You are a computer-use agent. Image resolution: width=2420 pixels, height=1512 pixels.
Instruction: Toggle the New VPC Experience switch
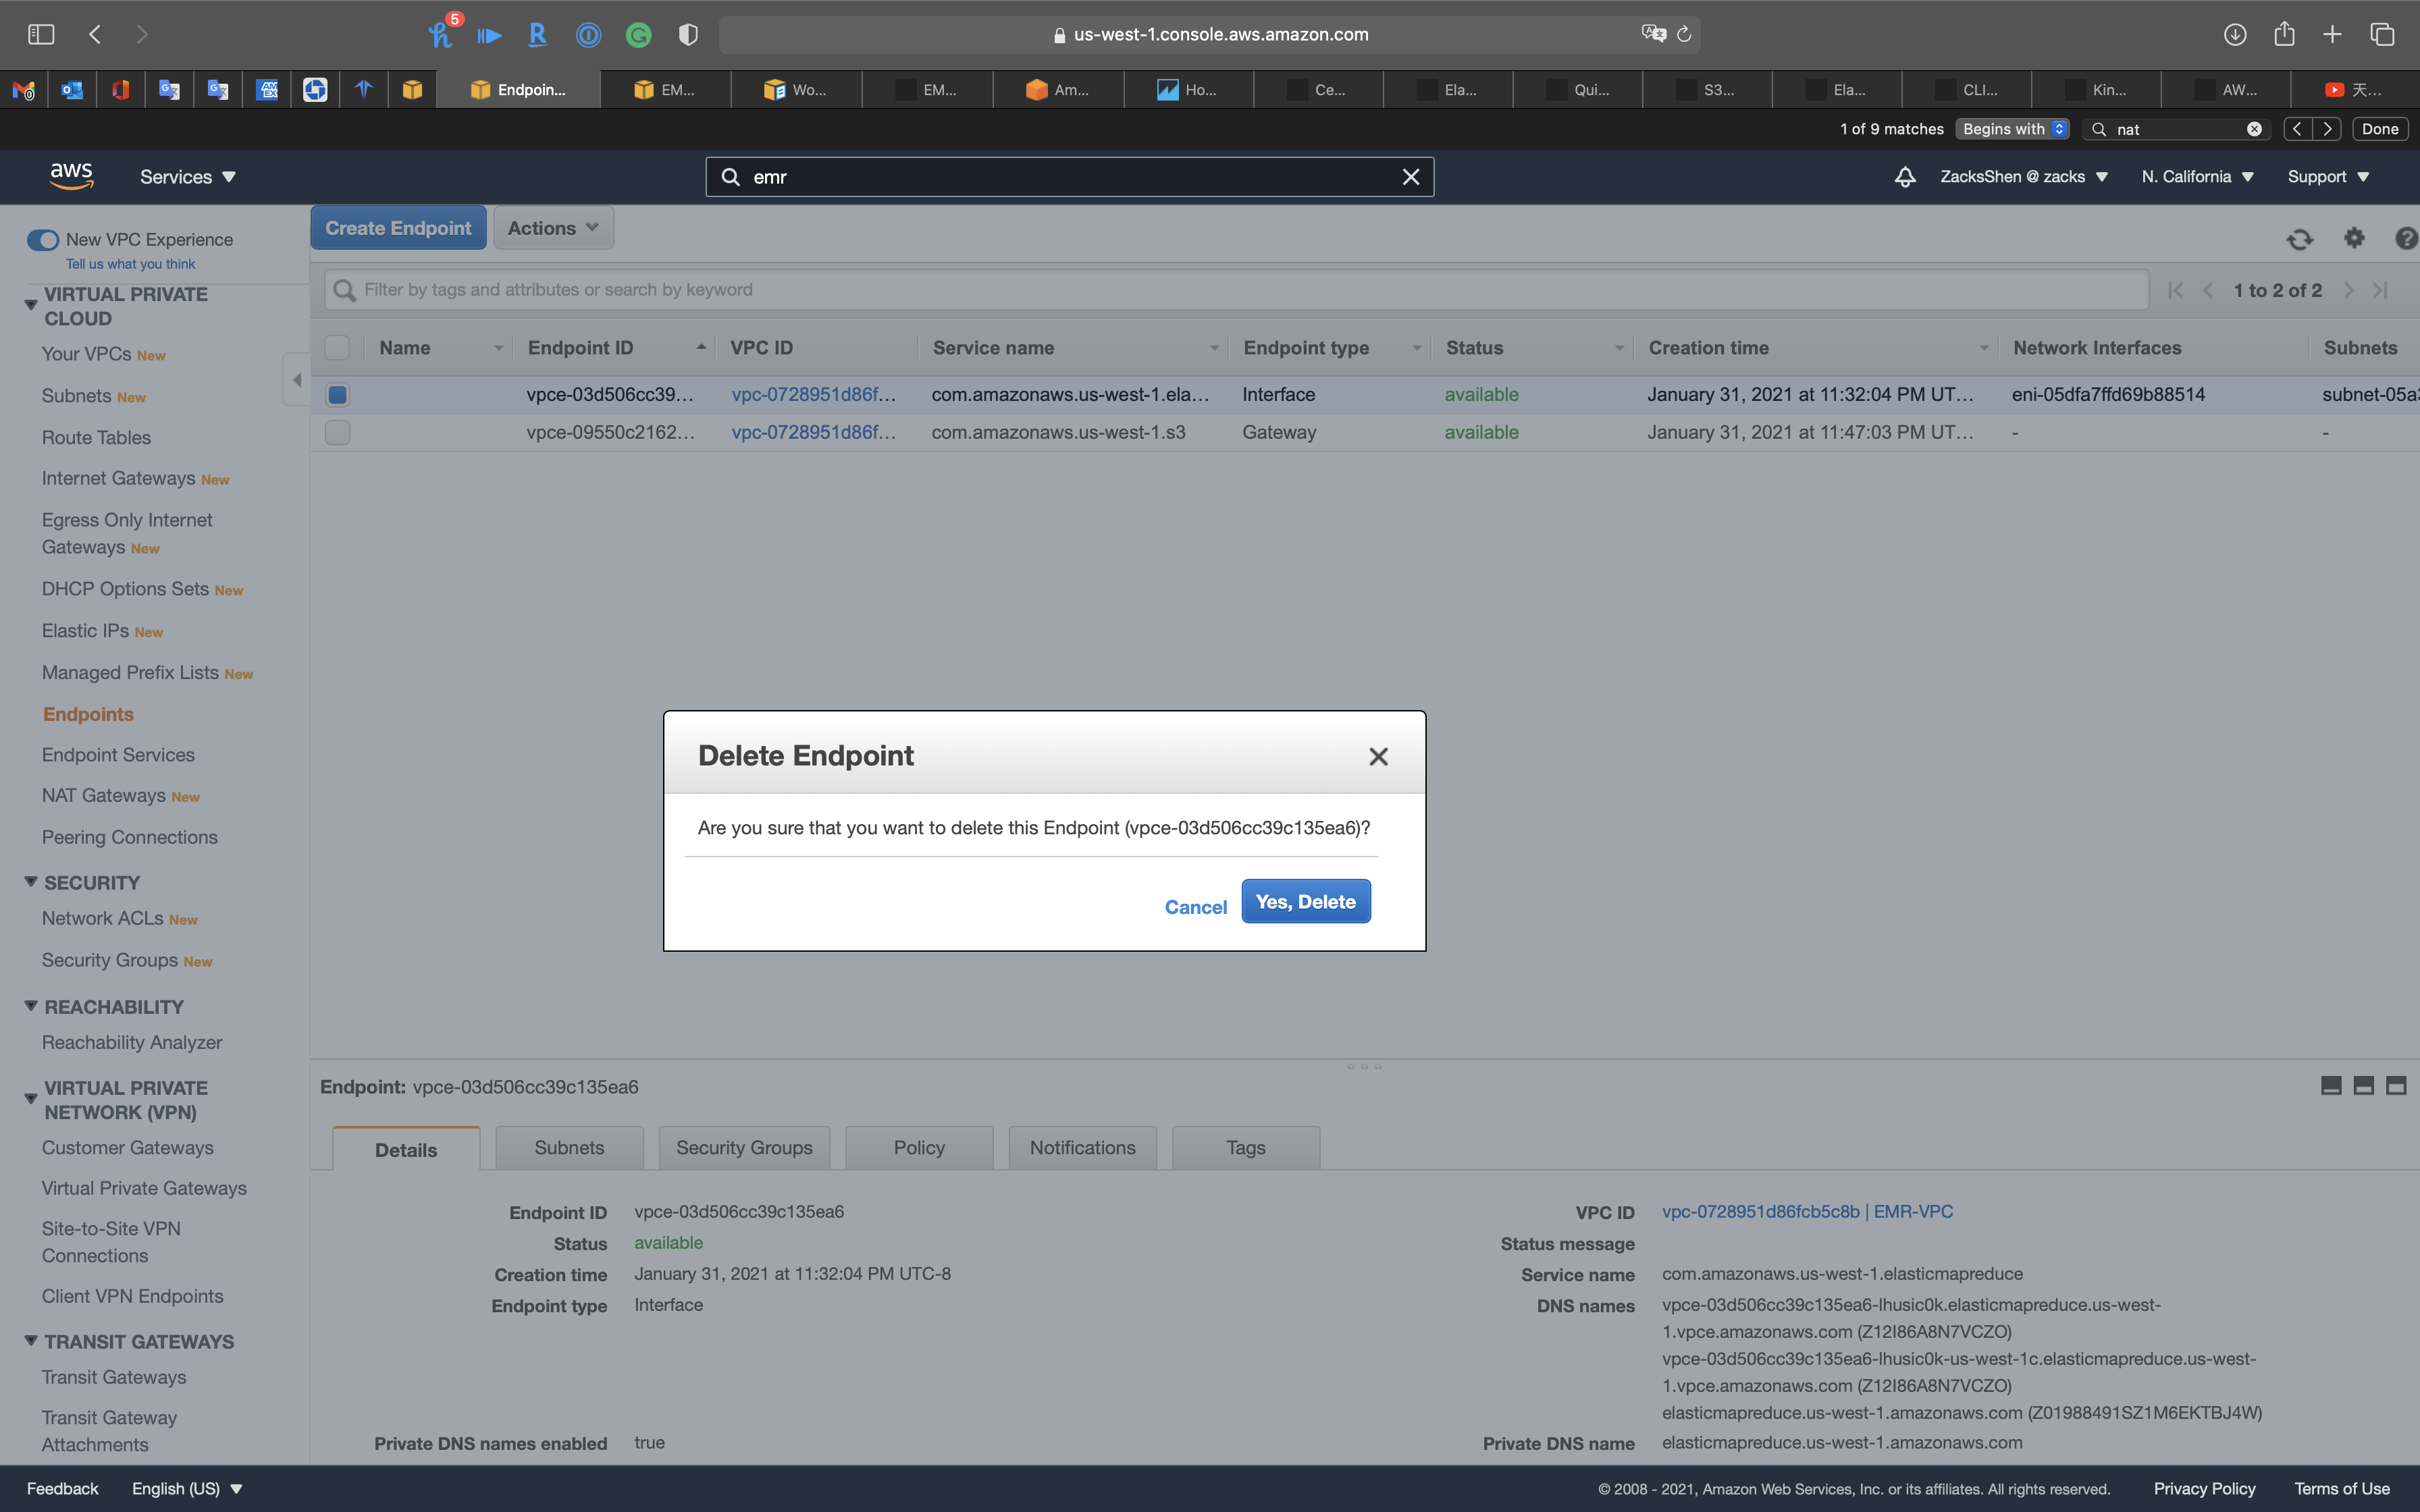pyautogui.click(x=43, y=240)
